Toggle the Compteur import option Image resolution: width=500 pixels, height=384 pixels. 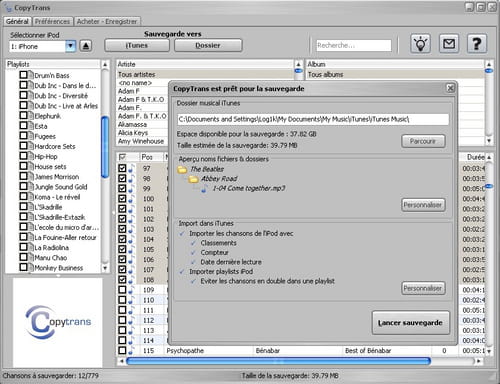193,253
